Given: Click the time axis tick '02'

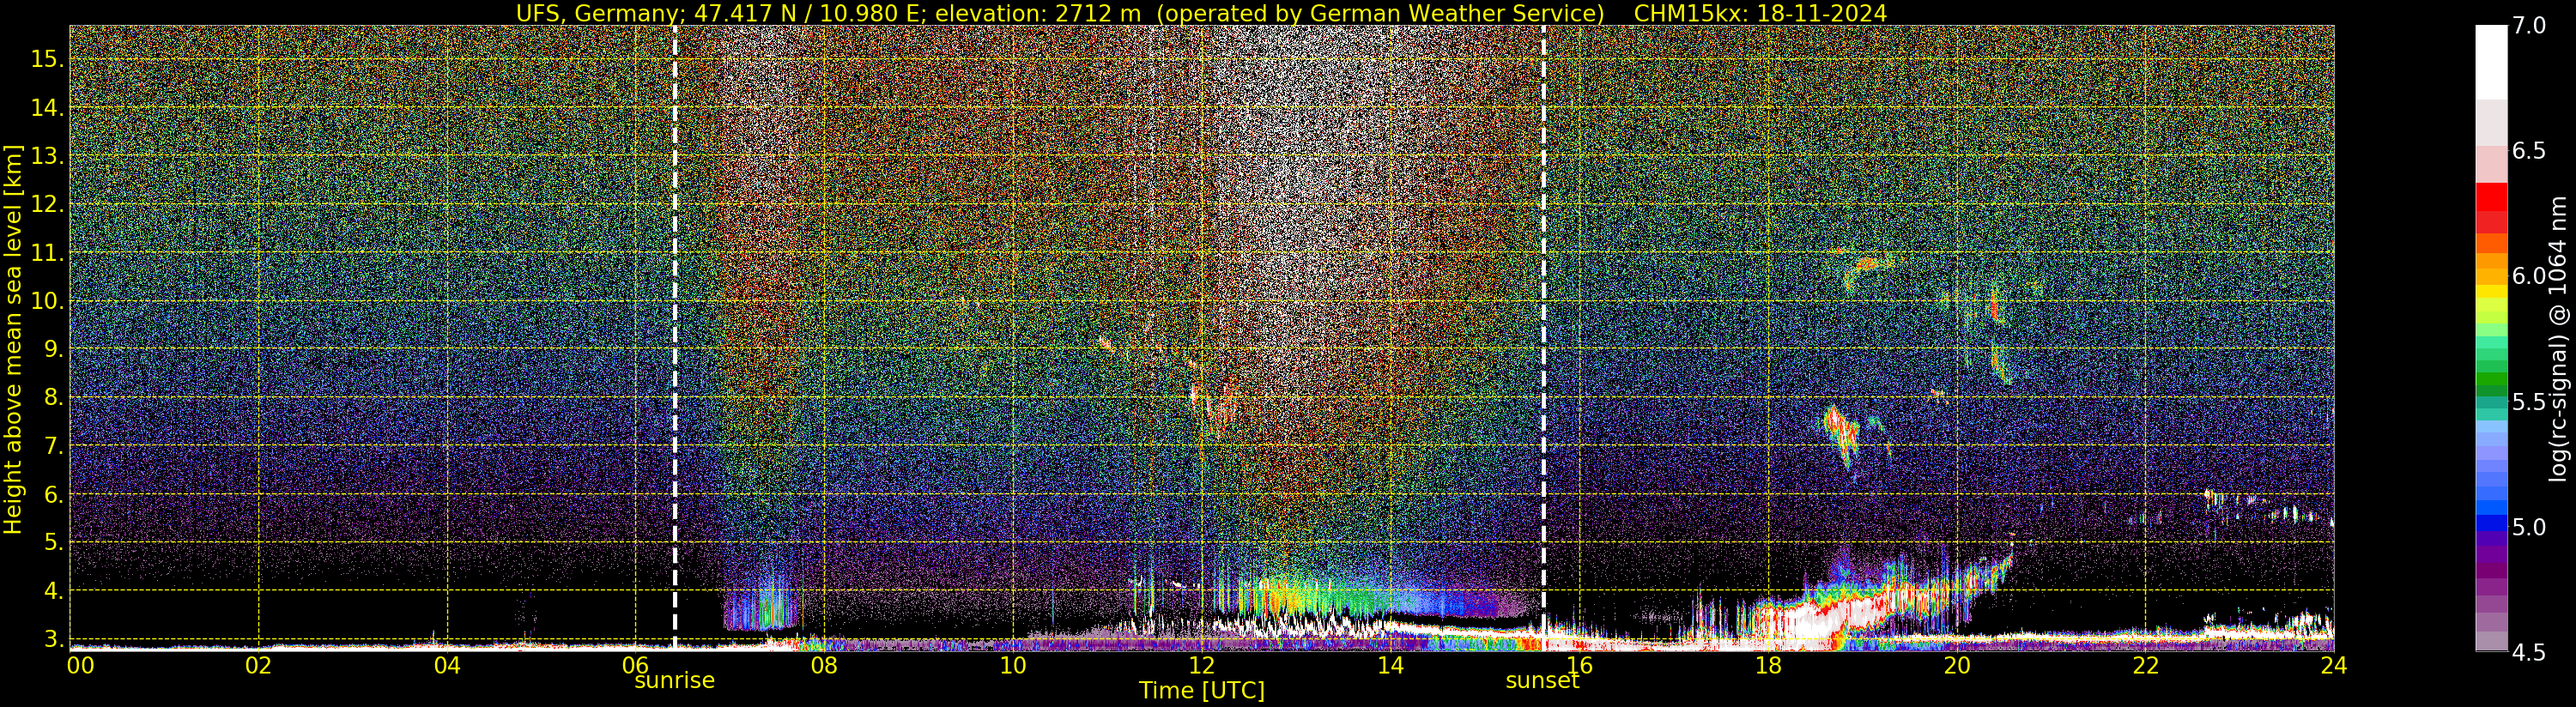Looking at the screenshot, I should (x=259, y=666).
